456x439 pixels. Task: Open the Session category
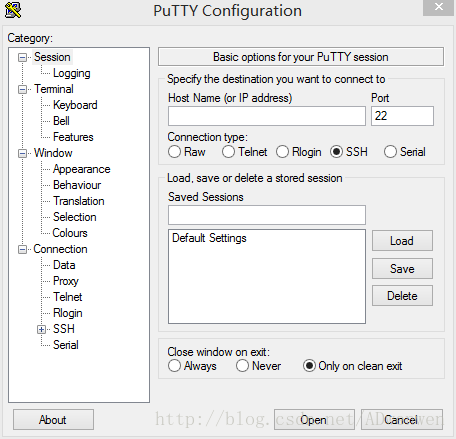[52, 57]
